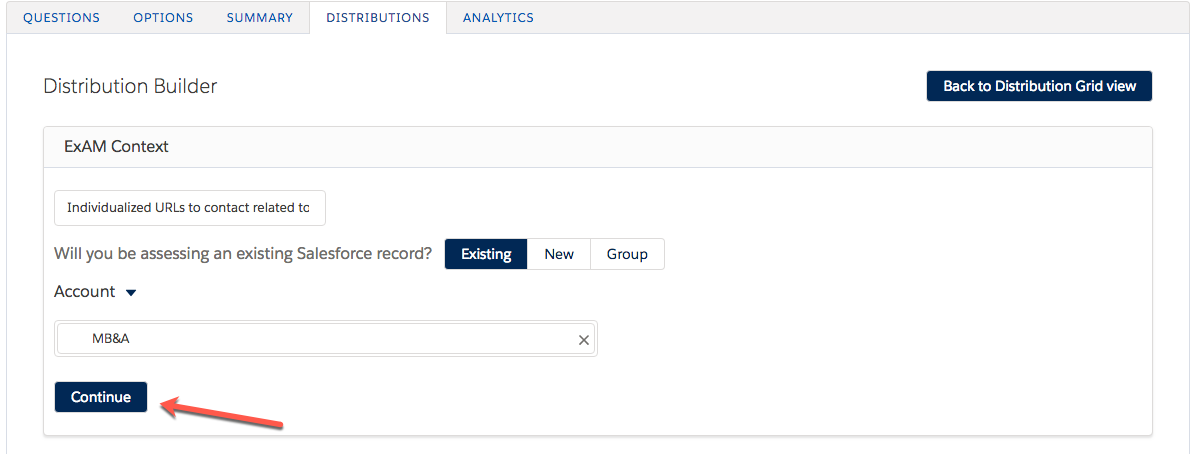Screen dimensions: 1193x454
Task: Click the Account object type label
Action: point(85,292)
